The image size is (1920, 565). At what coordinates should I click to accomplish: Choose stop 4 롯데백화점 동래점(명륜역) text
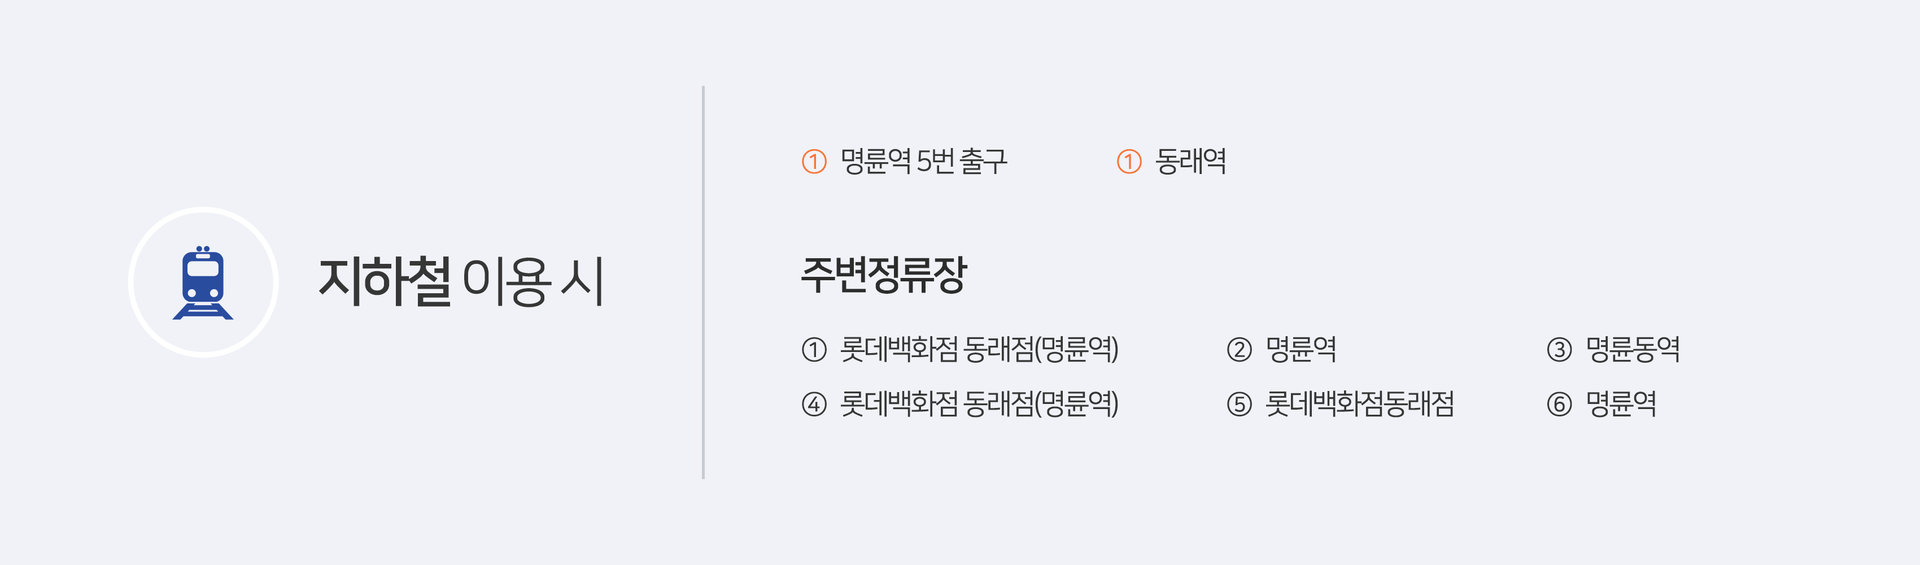click(x=979, y=404)
